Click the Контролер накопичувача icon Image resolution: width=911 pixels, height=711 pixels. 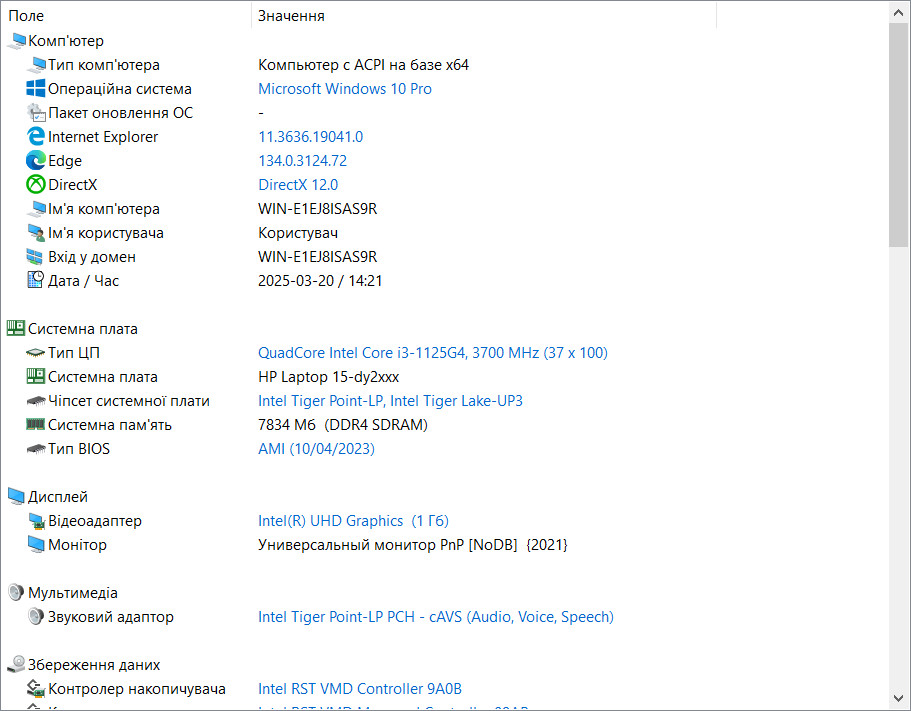[x=36, y=688]
